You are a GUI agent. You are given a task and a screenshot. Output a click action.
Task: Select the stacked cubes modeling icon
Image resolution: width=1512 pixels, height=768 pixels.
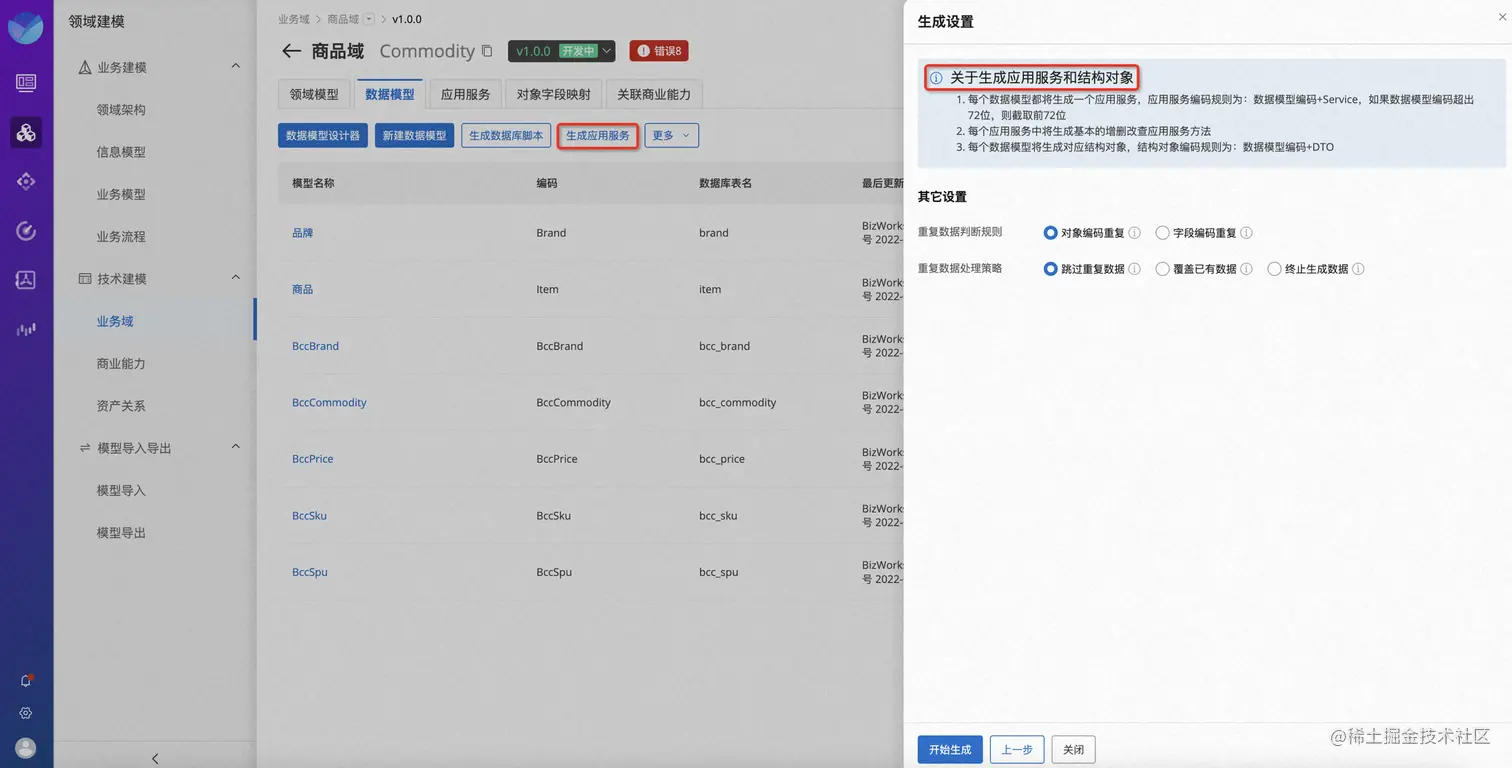pyautogui.click(x=26, y=132)
